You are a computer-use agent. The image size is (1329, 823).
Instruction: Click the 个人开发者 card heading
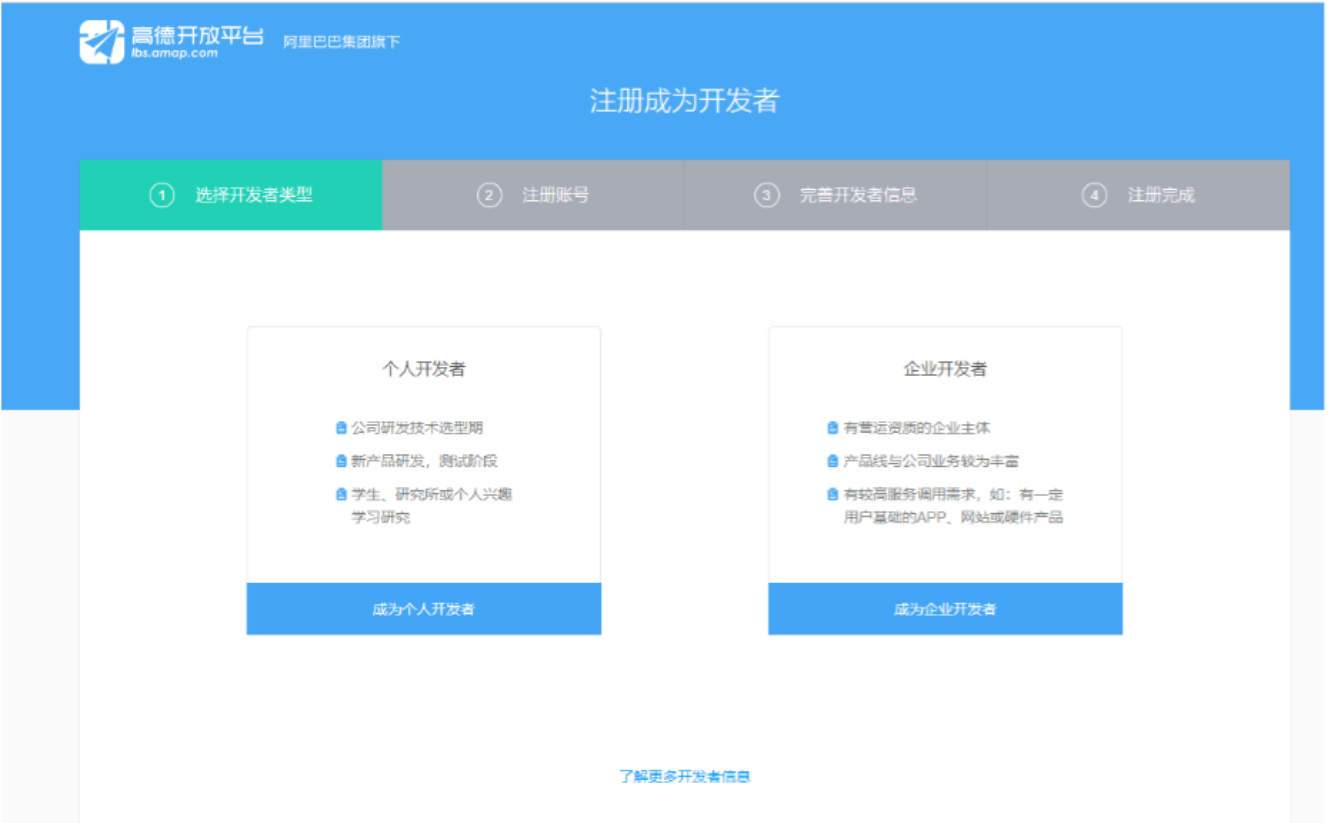click(424, 369)
